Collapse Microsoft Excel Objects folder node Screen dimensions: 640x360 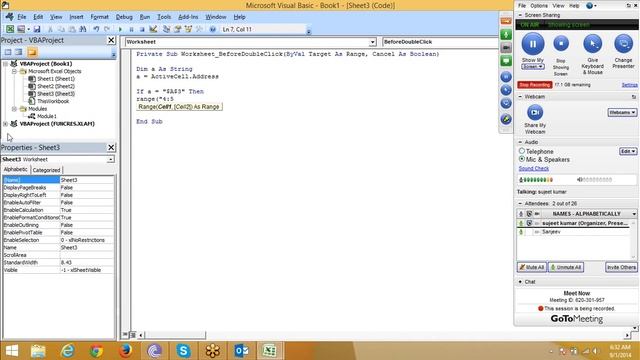14,71
